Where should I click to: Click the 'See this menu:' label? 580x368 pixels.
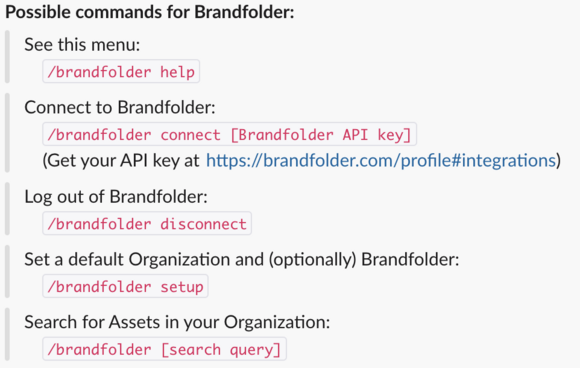(82, 45)
